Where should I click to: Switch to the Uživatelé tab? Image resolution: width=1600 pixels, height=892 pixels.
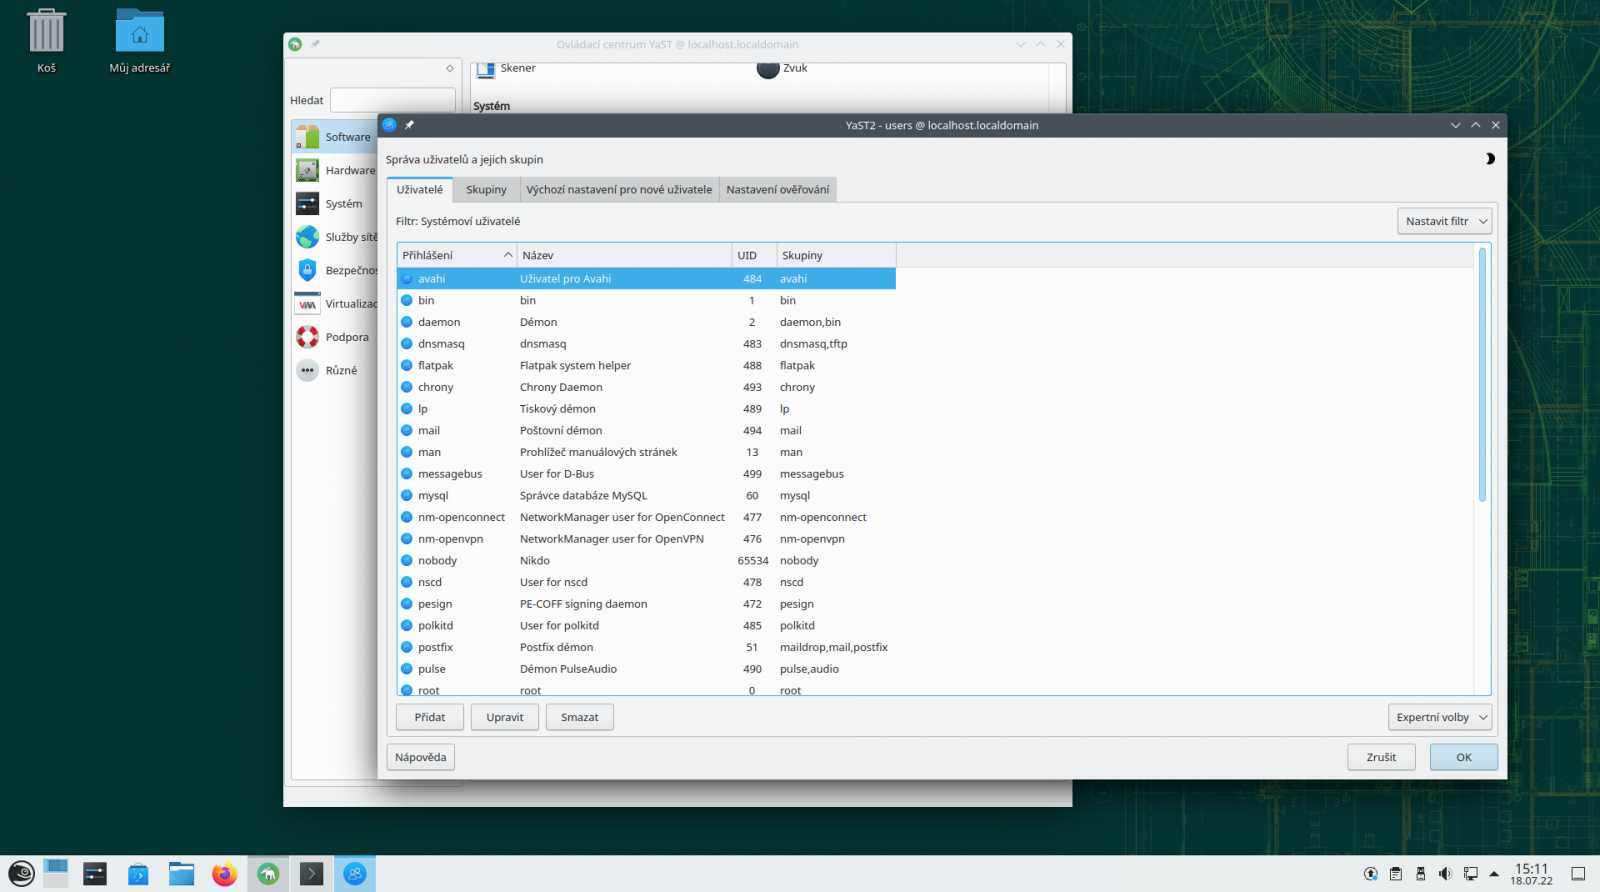pyautogui.click(x=419, y=189)
